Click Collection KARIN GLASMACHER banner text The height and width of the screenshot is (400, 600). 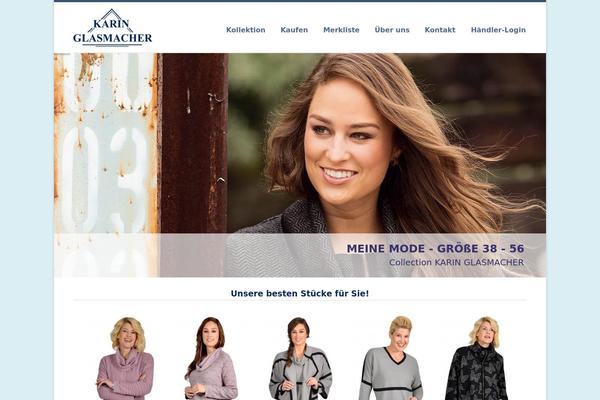tap(457, 263)
